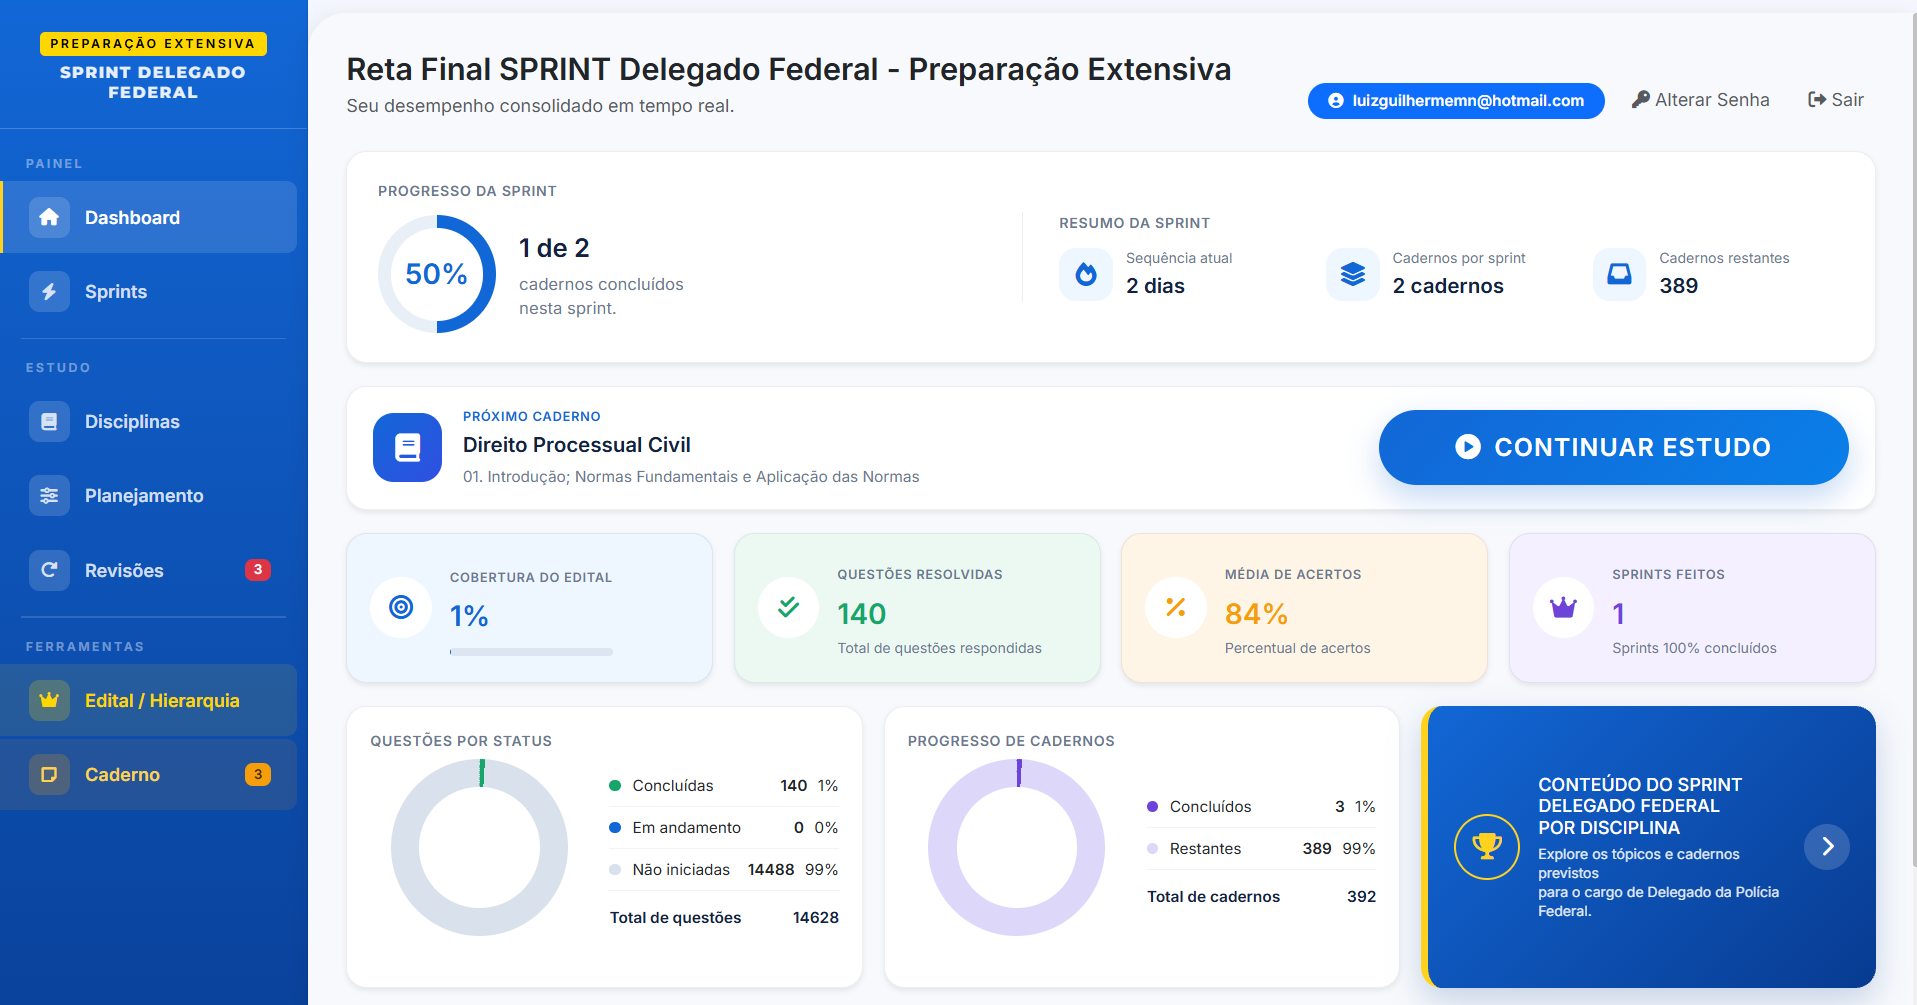Screen dimensions: 1917x1005
Task: Click the layers icon for Cadernos por sprint
Action: point(1352,274)
